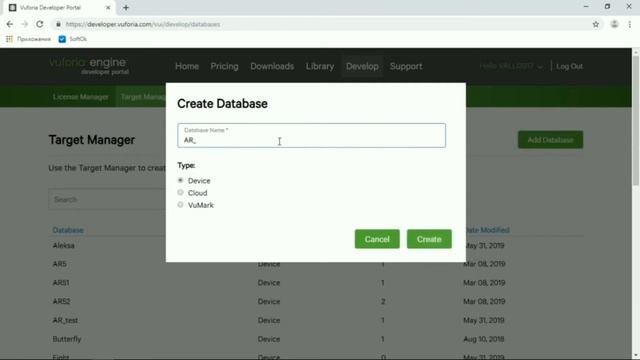Click the Cancel button in dialog

click(377, 239)
